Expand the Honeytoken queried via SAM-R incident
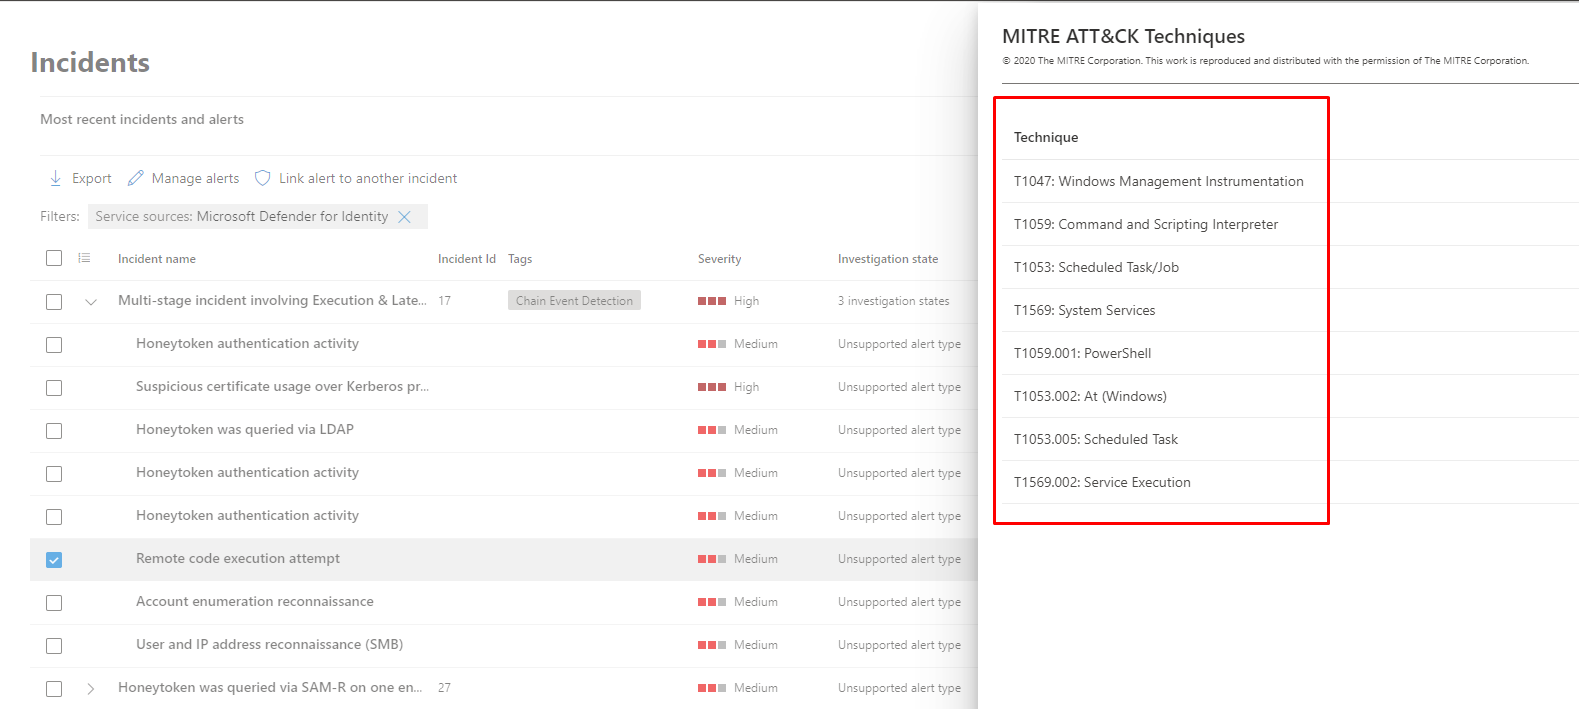 click(x=91, y=689)
